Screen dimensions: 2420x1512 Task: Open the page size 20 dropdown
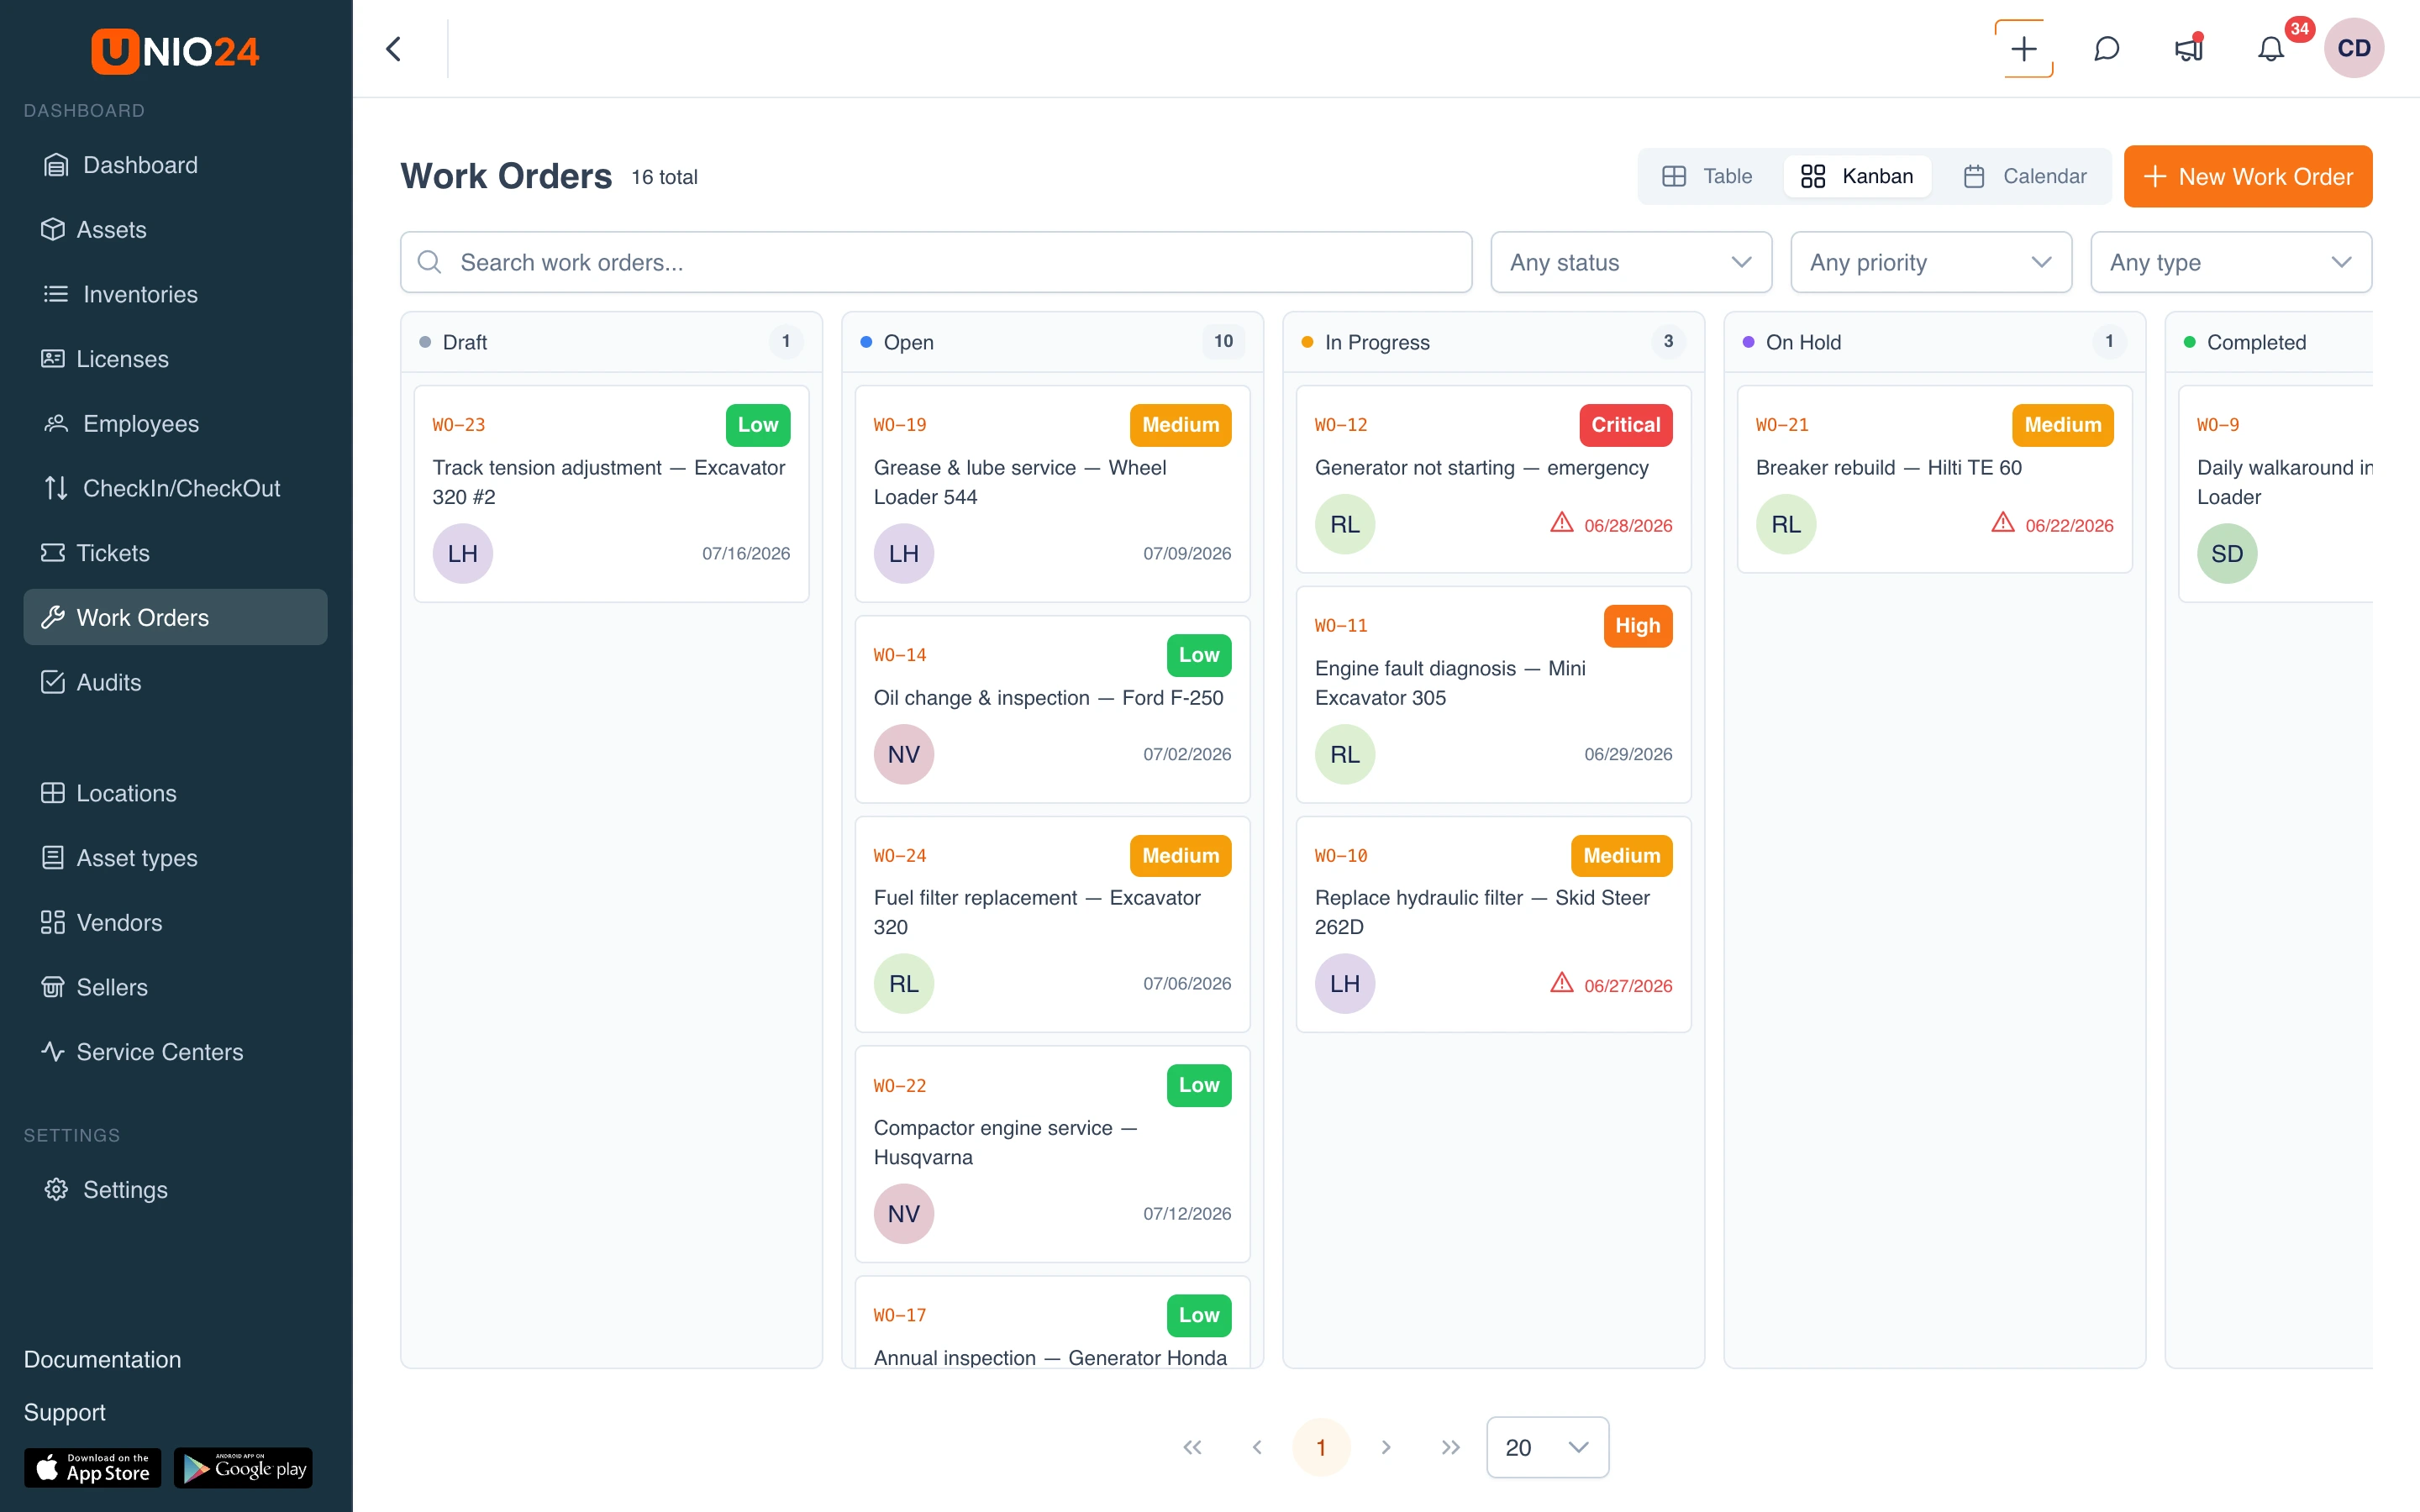(1547, 1447)
